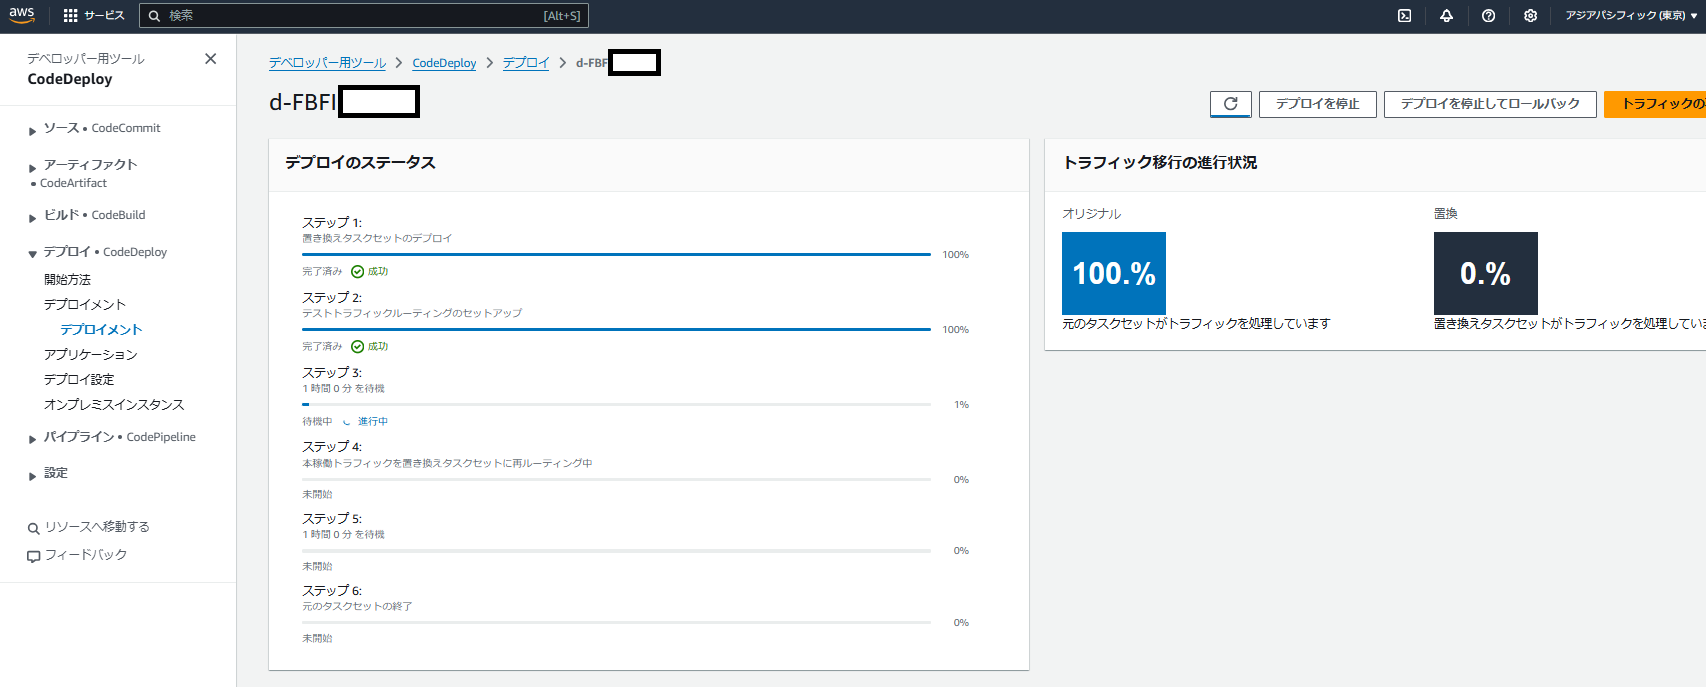Click the search bar field
This screenshot has width=1706, height=687.
pos(364,16)
